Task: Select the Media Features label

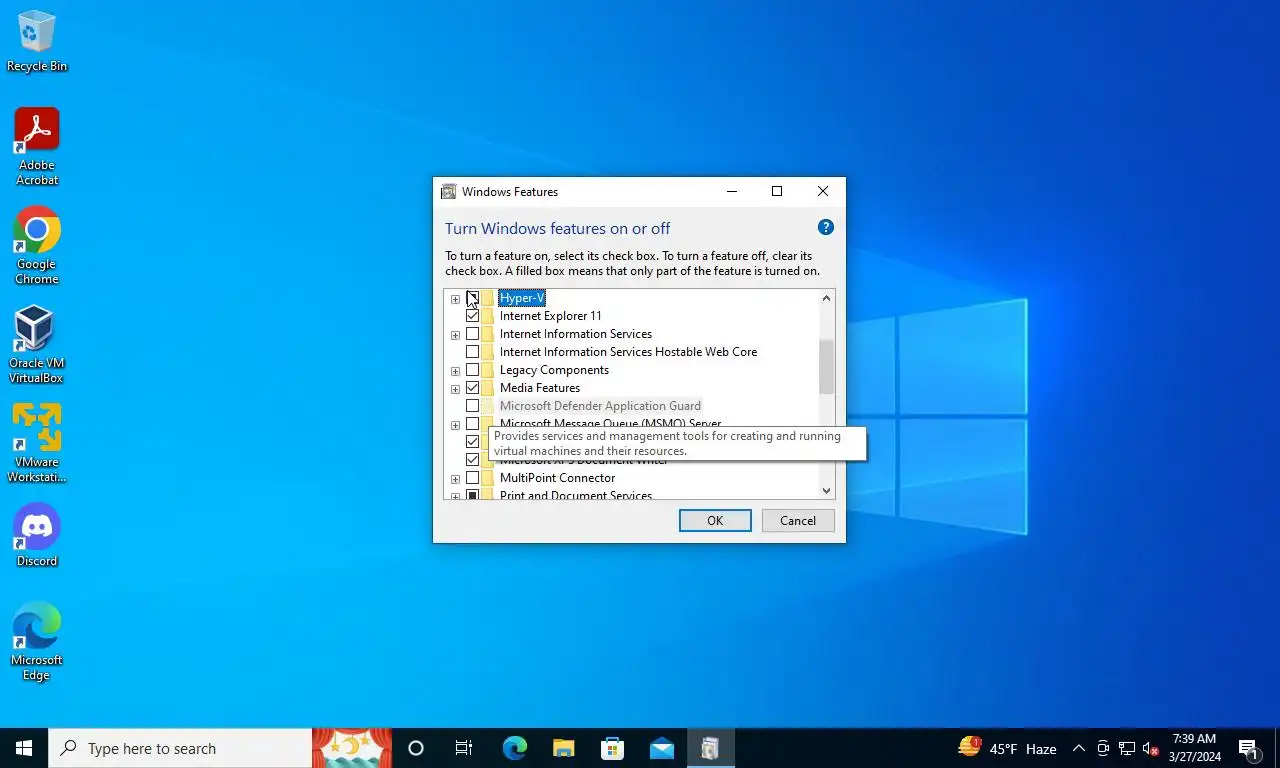Action: 540,388
